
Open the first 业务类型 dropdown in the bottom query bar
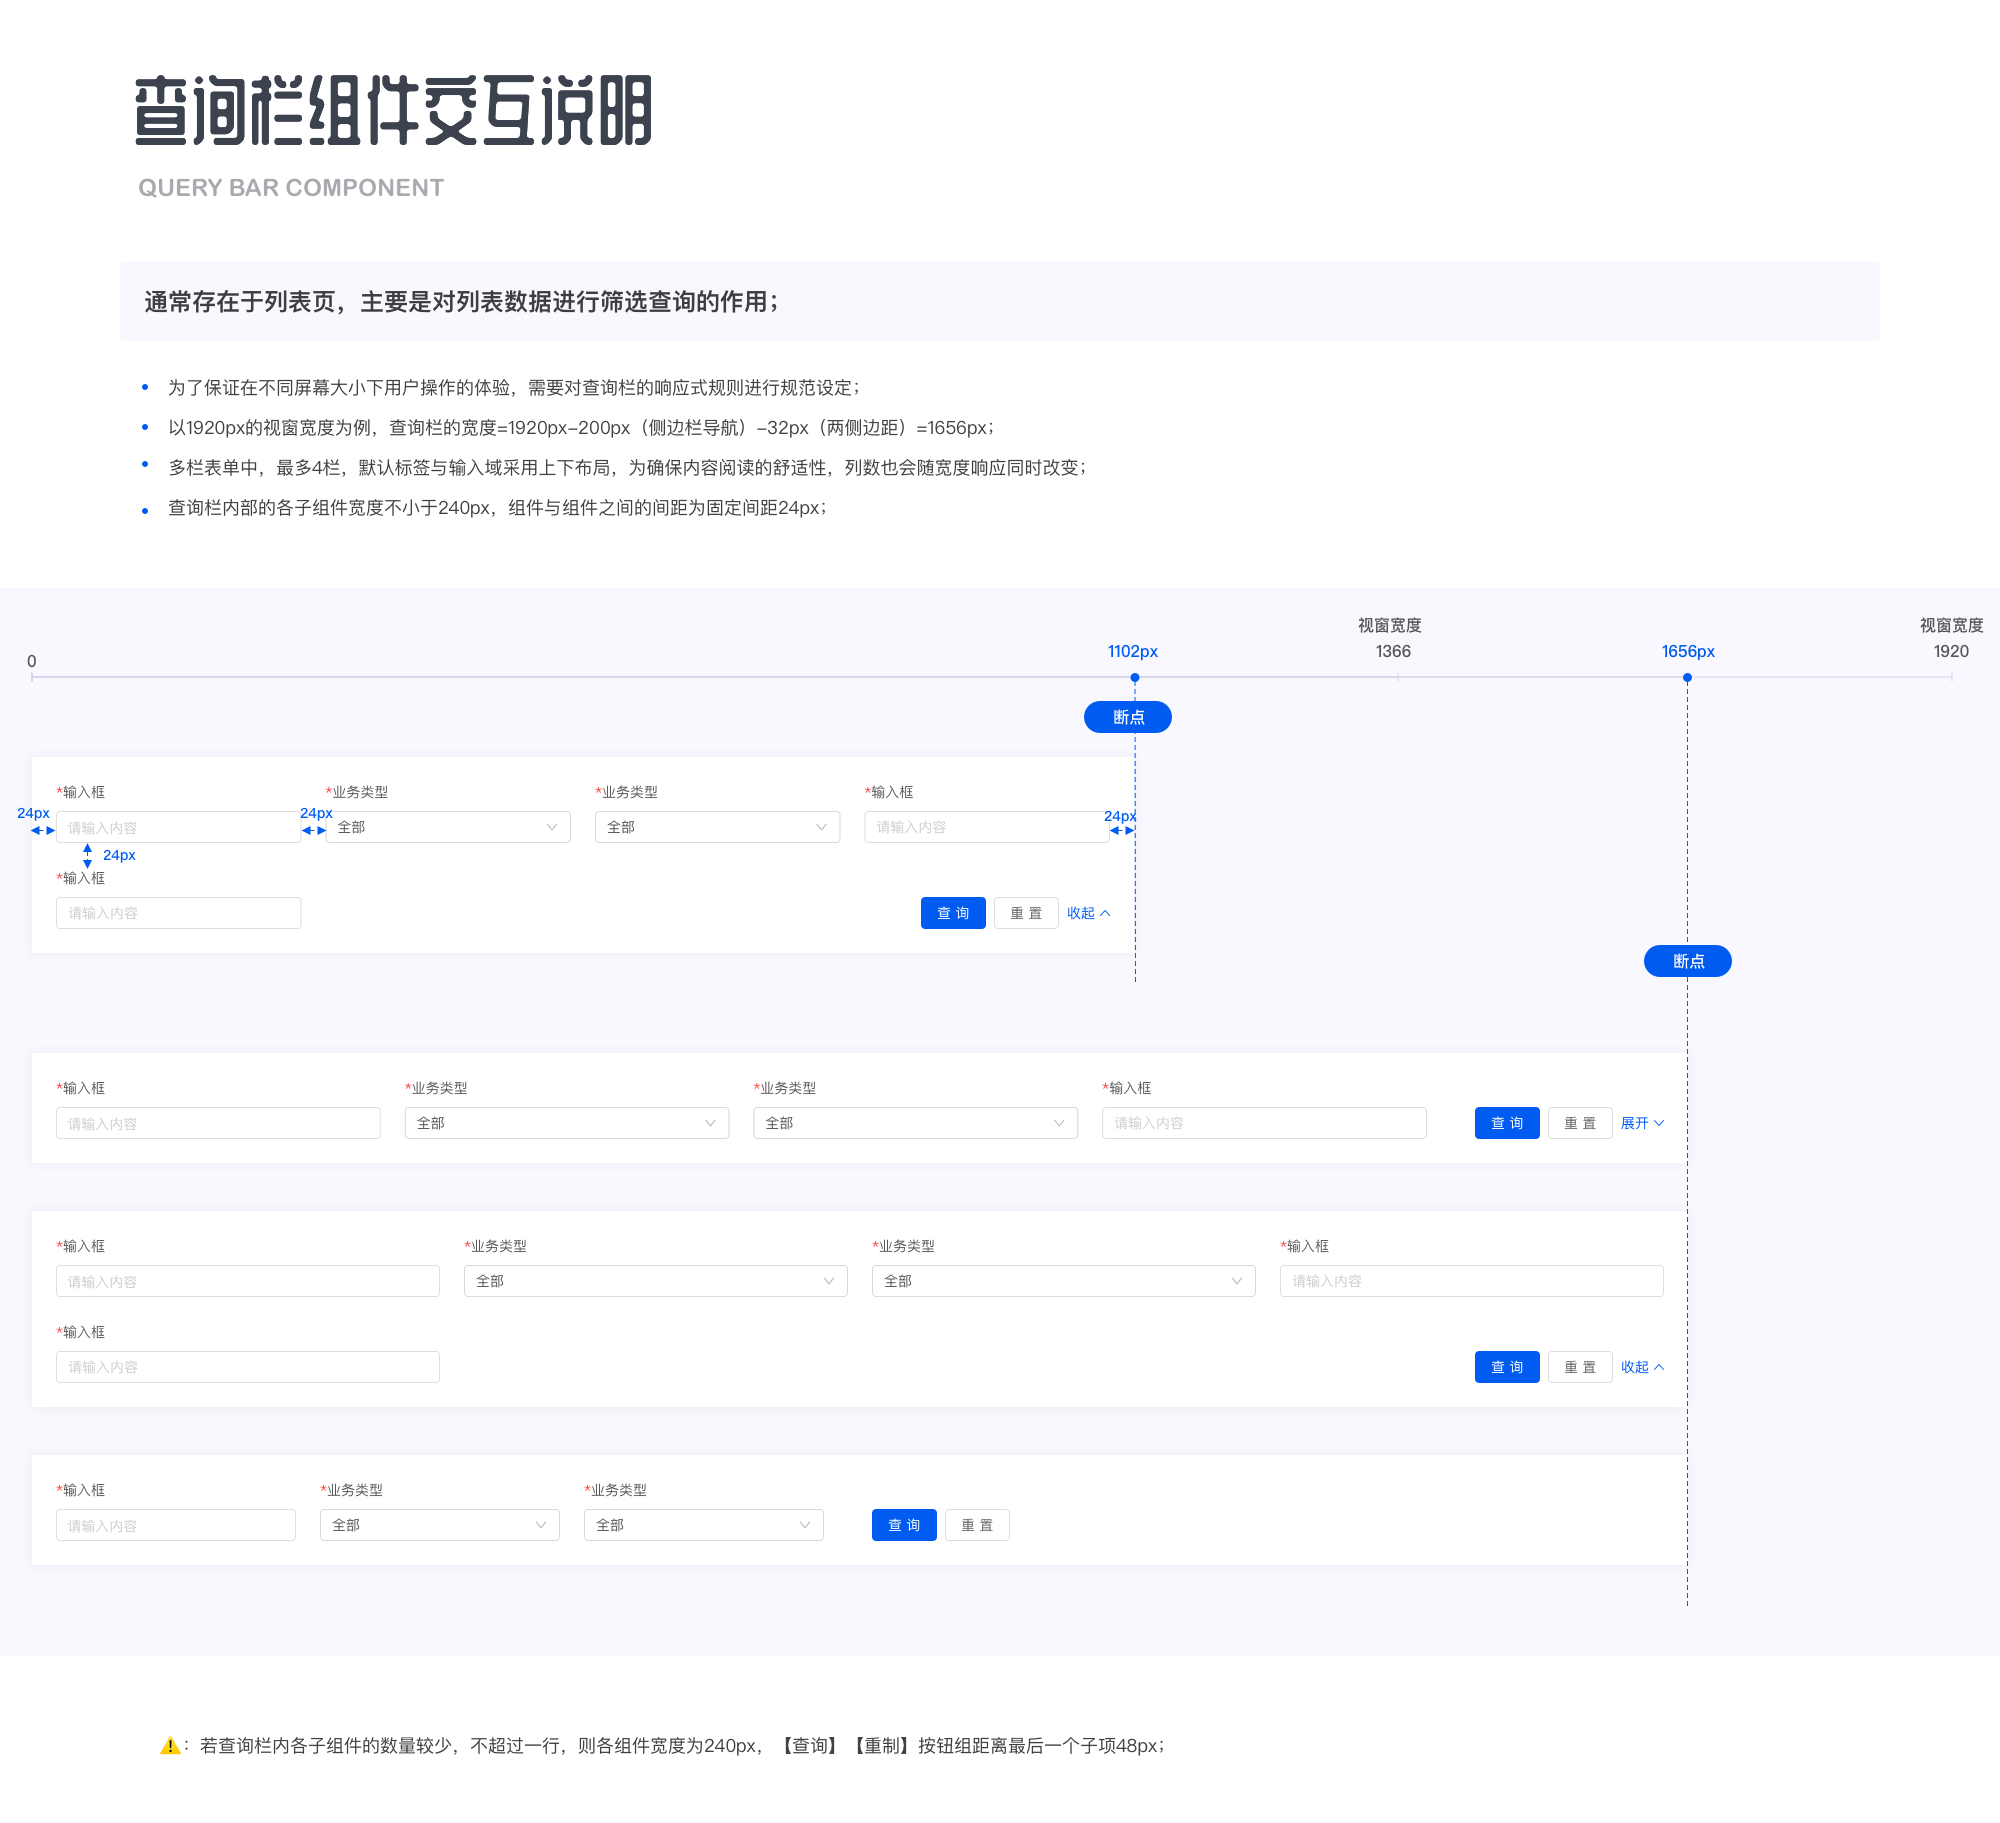440,1525
